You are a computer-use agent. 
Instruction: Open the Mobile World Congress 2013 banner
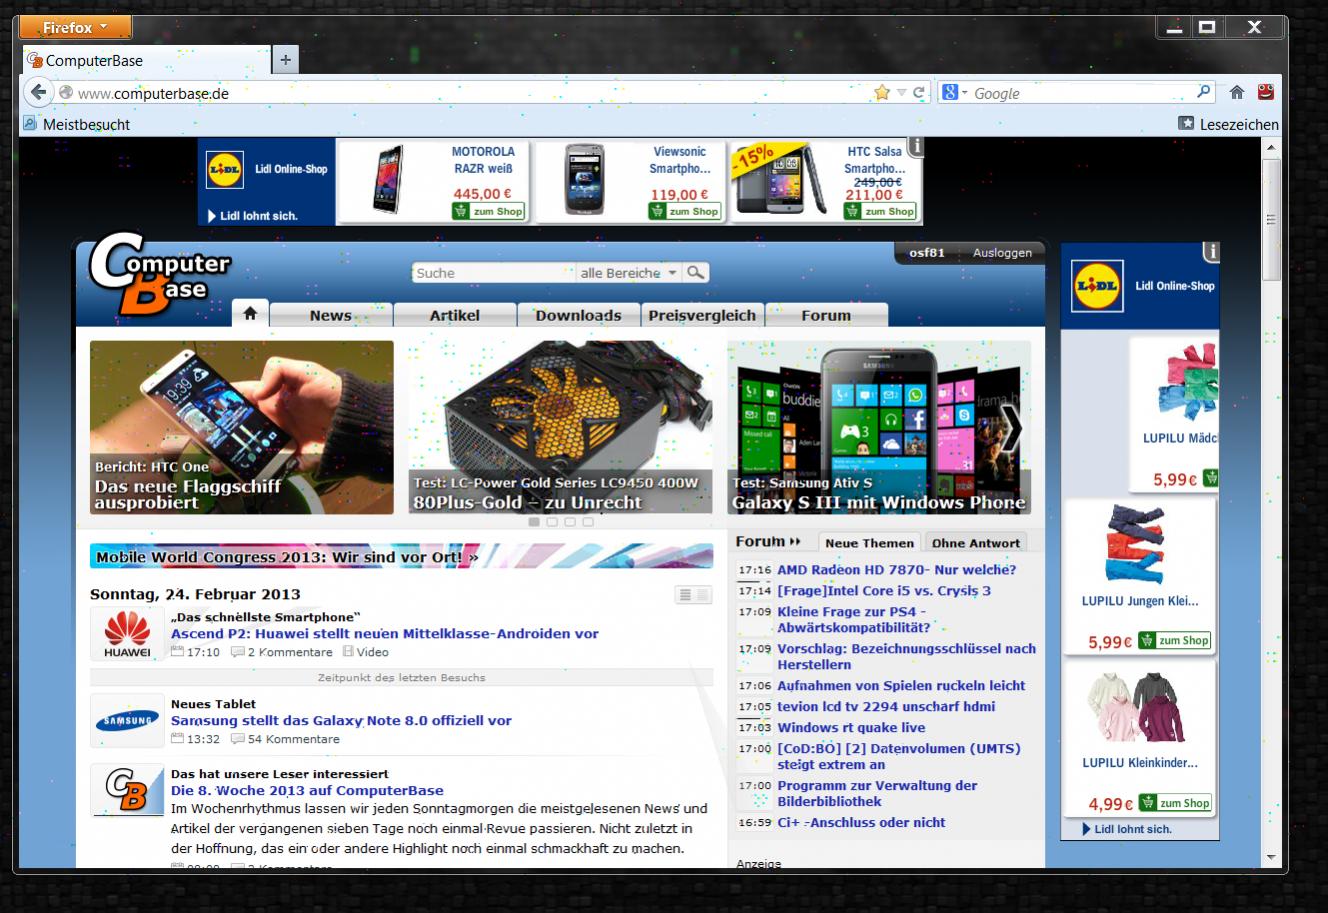tap(401, 557)
